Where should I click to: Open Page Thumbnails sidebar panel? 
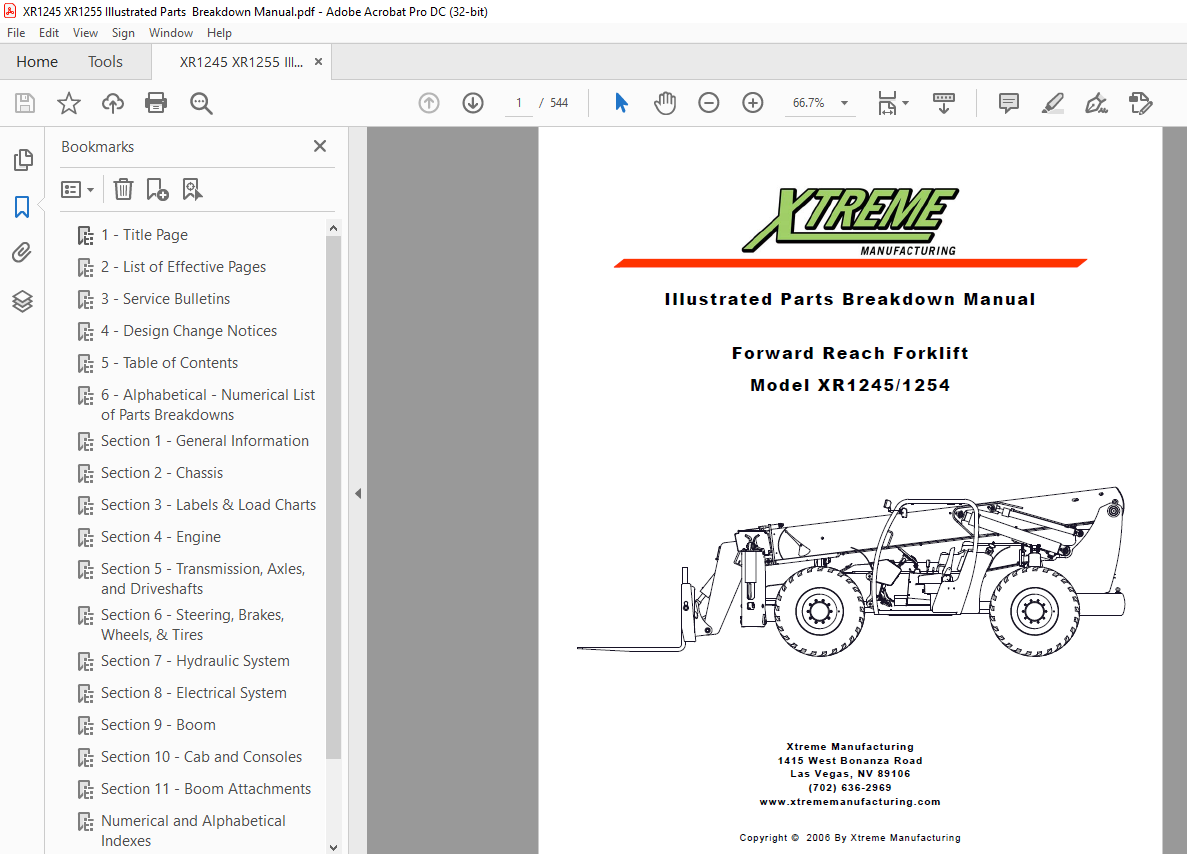coord(23,160)
